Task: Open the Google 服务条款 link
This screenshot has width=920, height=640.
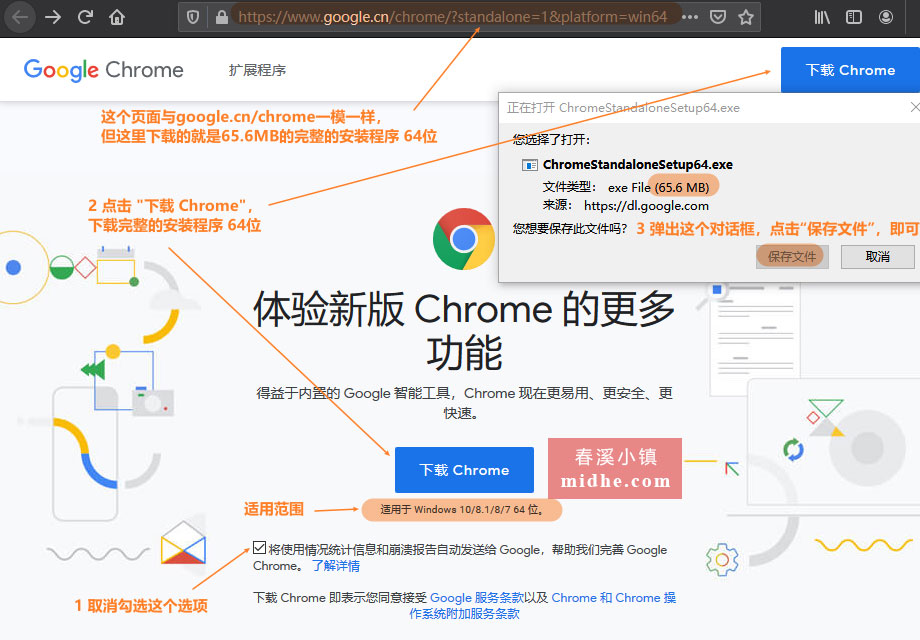Action: click(476, 598)
